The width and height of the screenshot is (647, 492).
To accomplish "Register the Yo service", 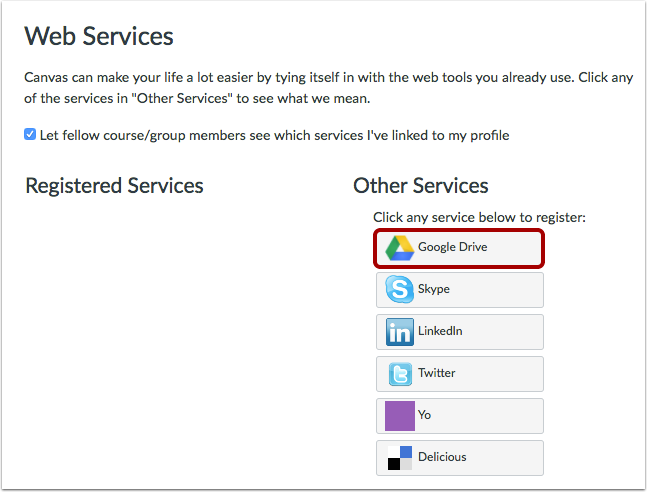I will click(x=460, y=416).
